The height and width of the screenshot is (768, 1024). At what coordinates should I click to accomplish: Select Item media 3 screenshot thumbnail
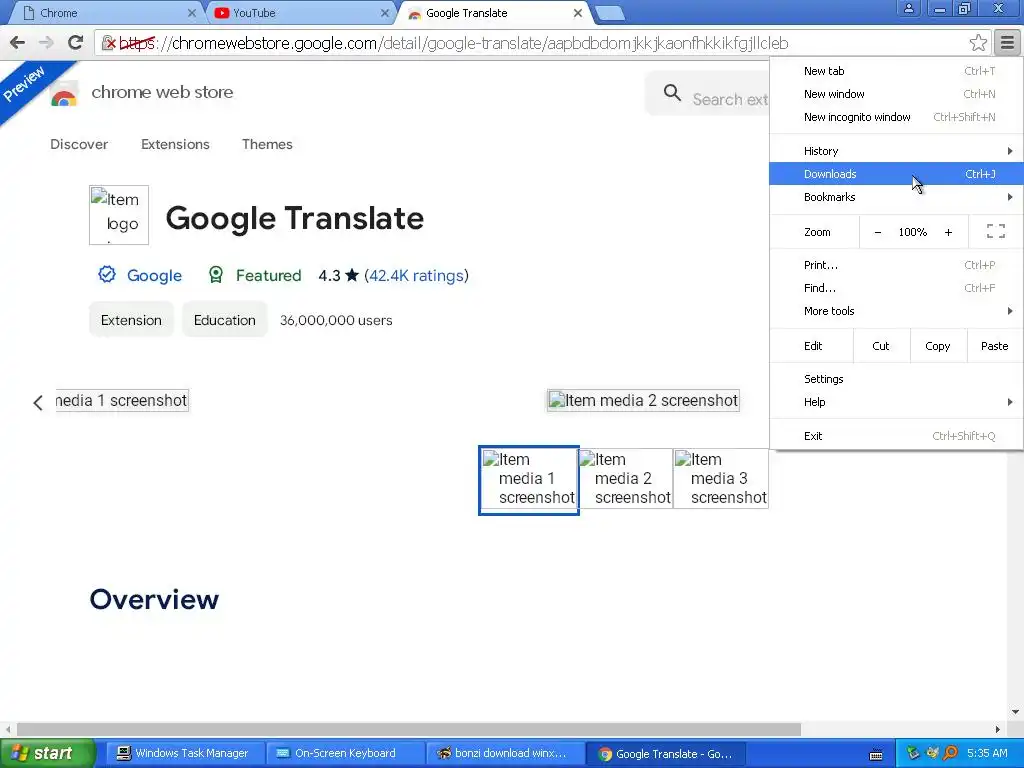(x=721, y=479)
